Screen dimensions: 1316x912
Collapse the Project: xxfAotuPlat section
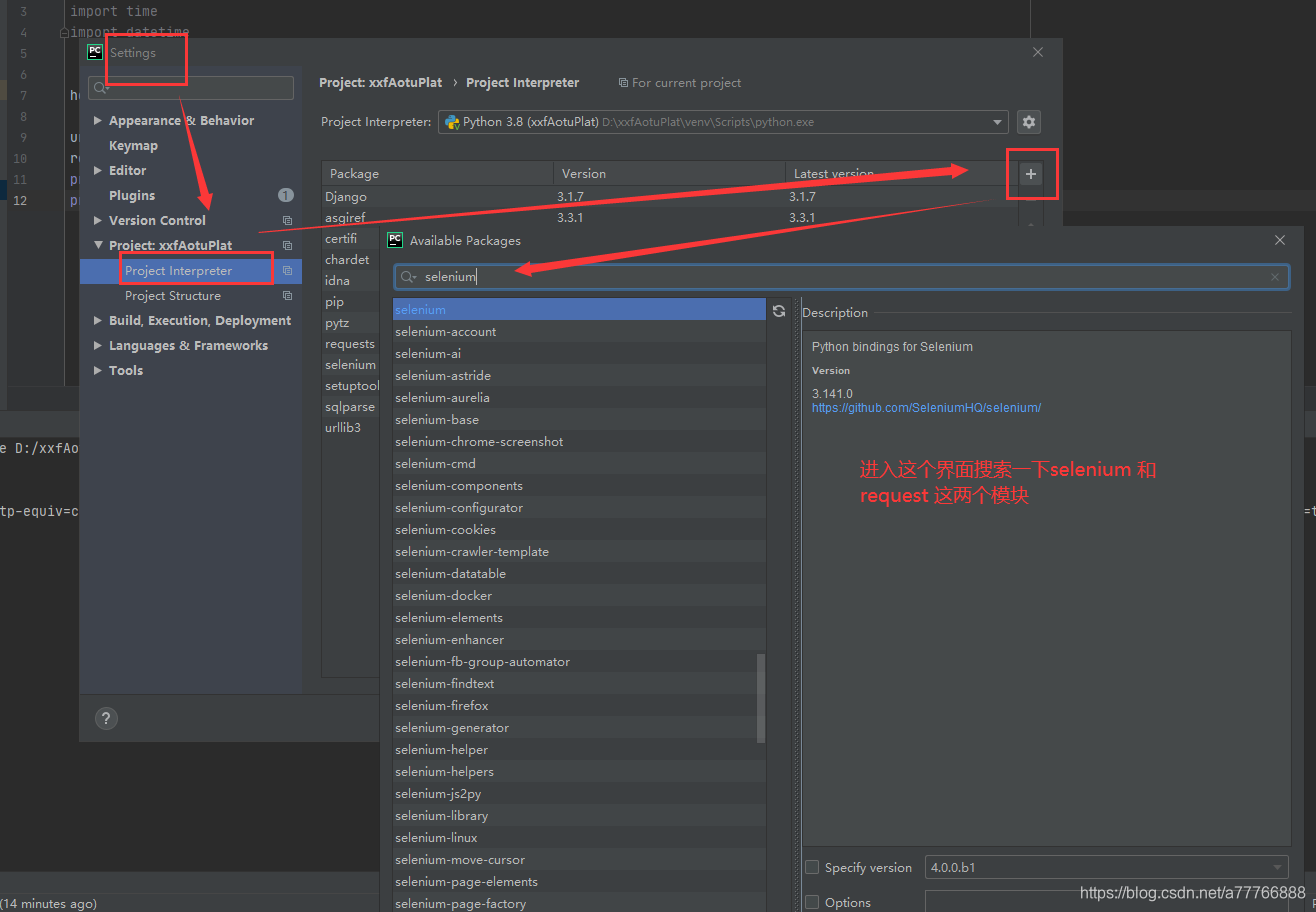pyautogui.click(x=98, y=245)
